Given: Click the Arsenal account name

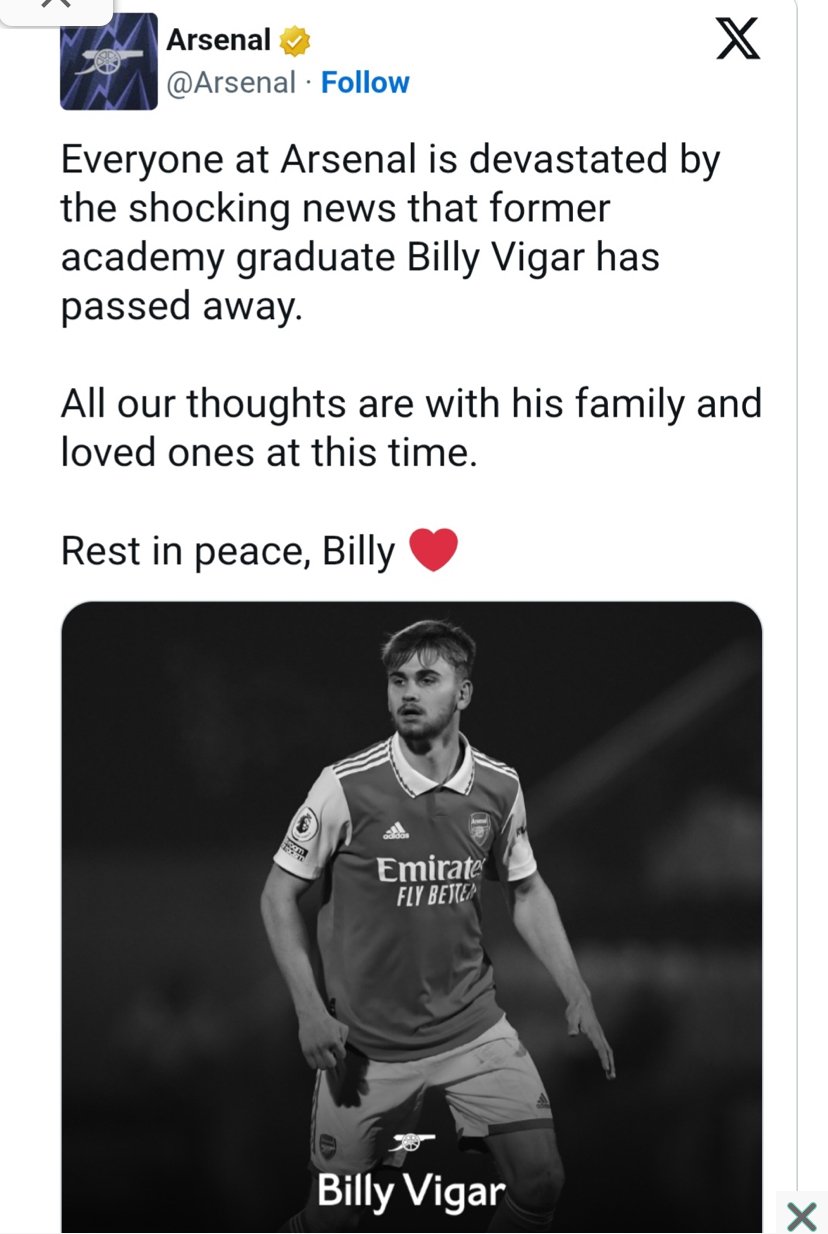Looking at the screenshot, I should tap(218, 40).
